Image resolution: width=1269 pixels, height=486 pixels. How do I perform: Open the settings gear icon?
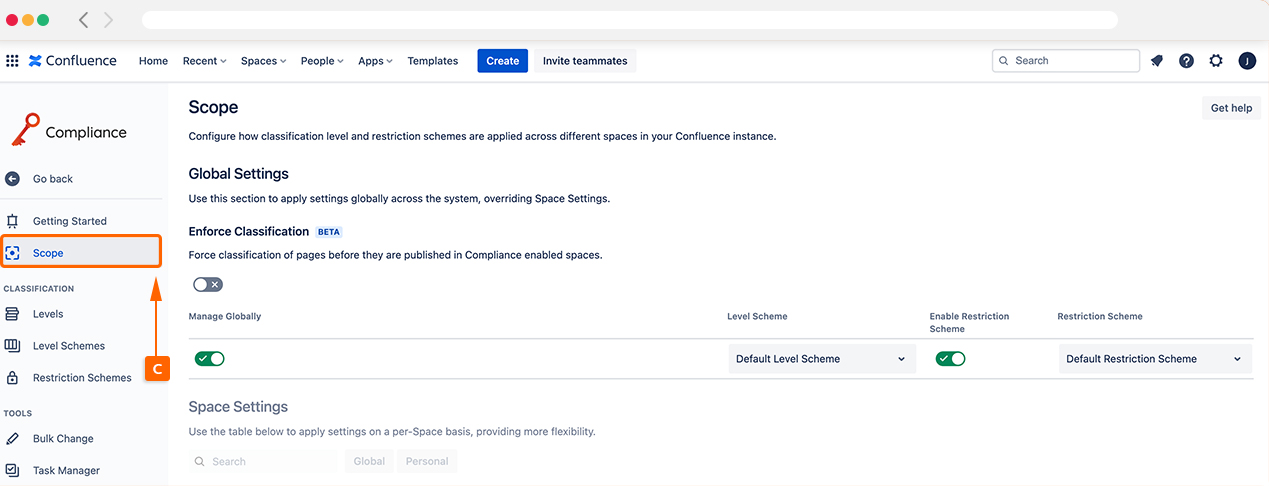point(1216,61)
